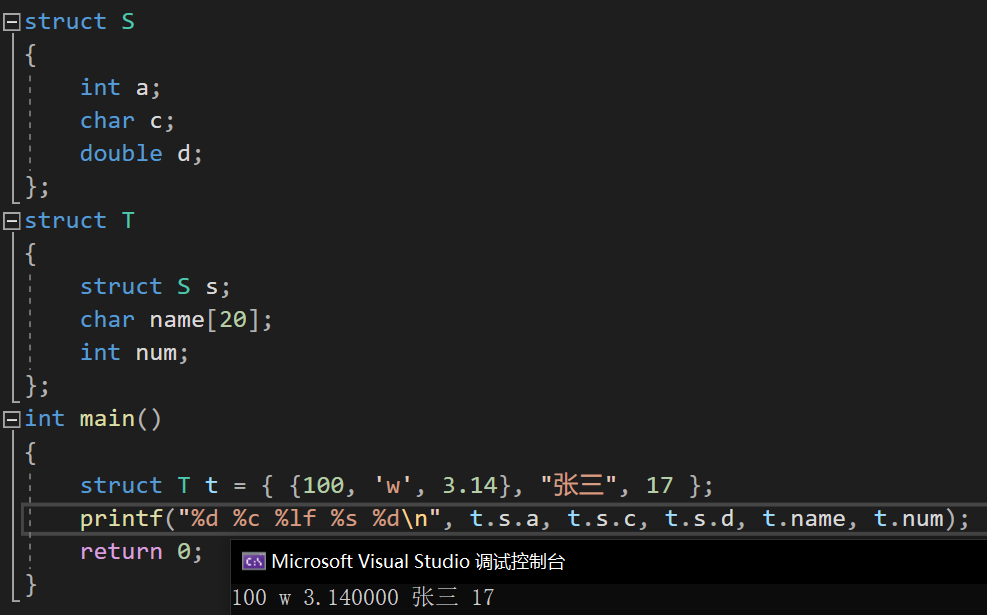Click the "struct S s;" member declaration
This screenshot has width=987, height=615.
coord(155,286)
